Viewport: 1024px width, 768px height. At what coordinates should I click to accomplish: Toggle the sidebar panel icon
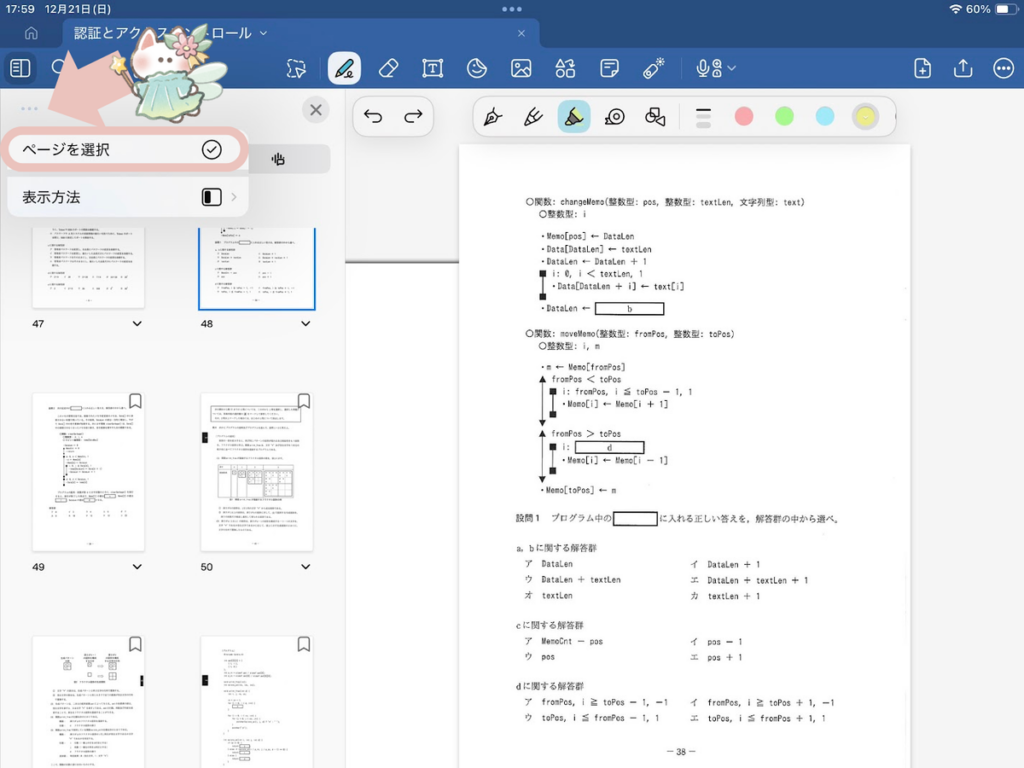click(x=20, y=68)
